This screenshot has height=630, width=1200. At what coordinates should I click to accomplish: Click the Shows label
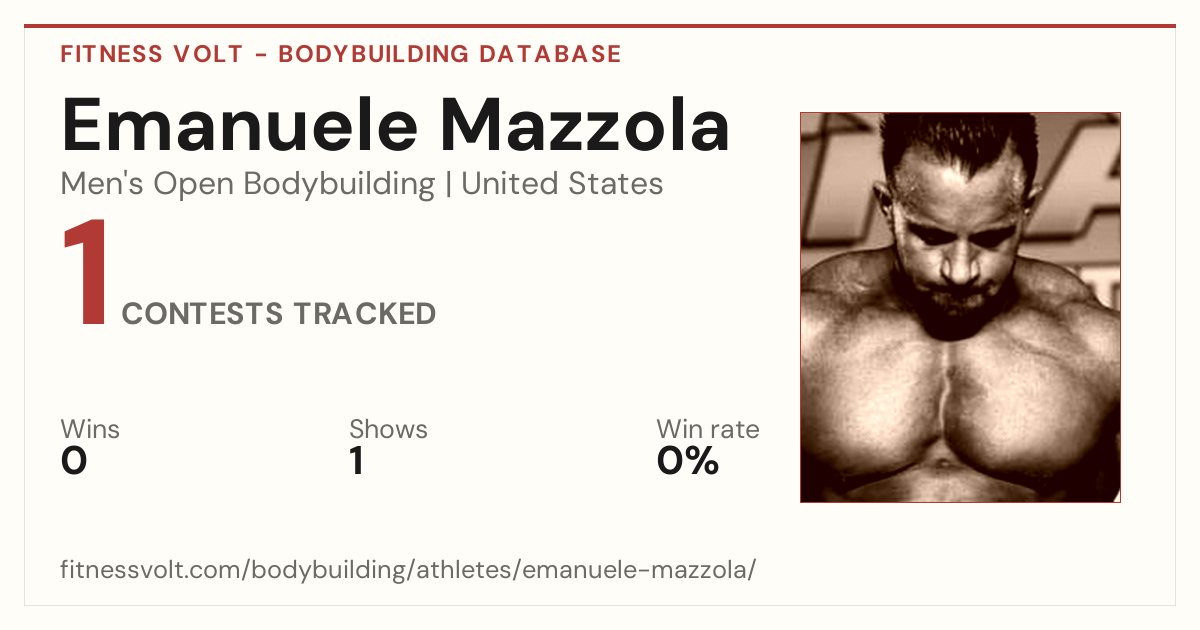pyautogui.click(x=388, y=429)
